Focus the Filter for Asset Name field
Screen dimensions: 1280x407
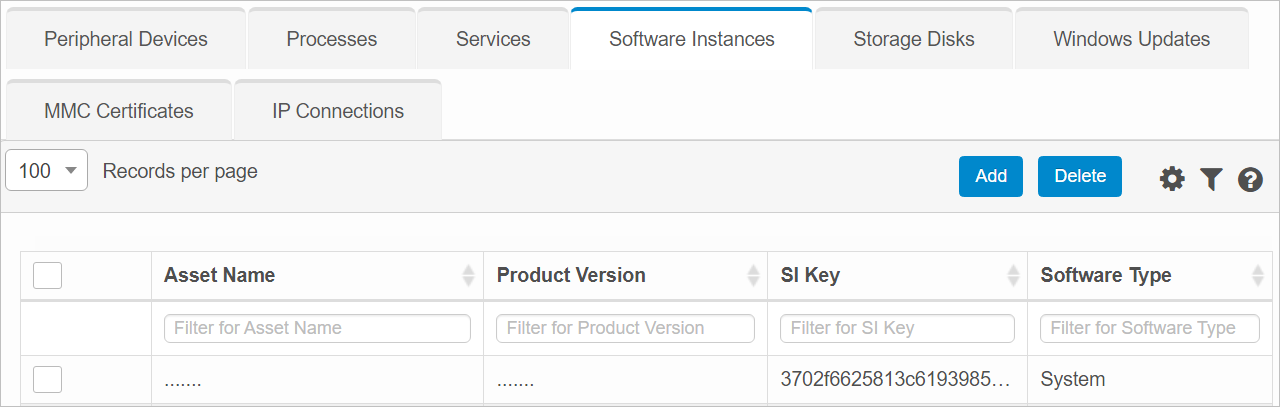click(x=317, y=328)
